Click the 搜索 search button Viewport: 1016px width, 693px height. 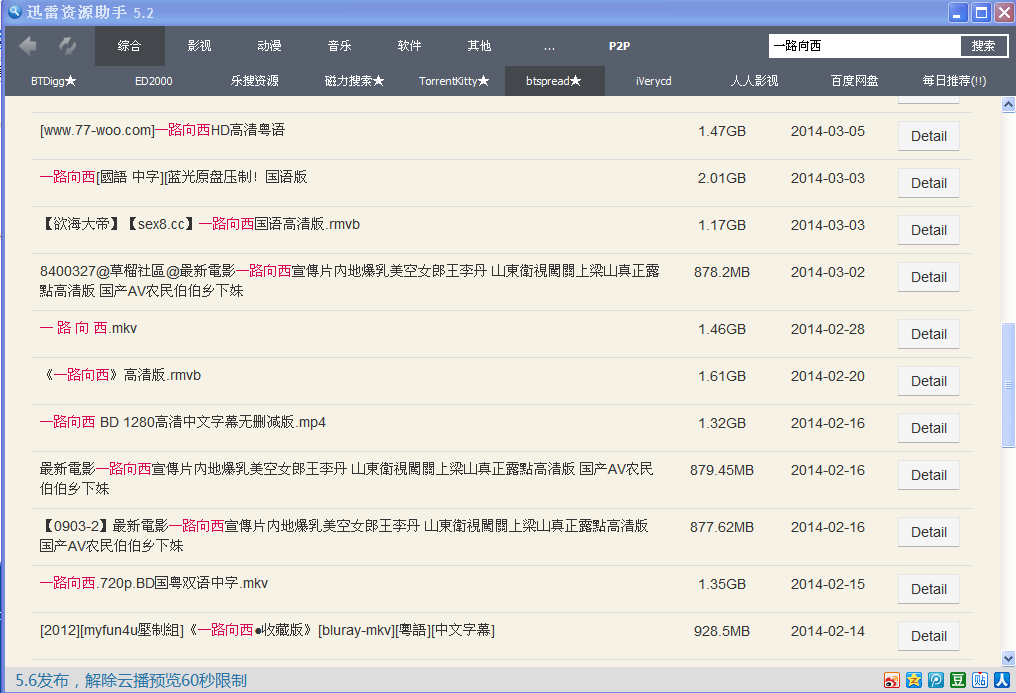pyautogui.click(x=984, y=46)
